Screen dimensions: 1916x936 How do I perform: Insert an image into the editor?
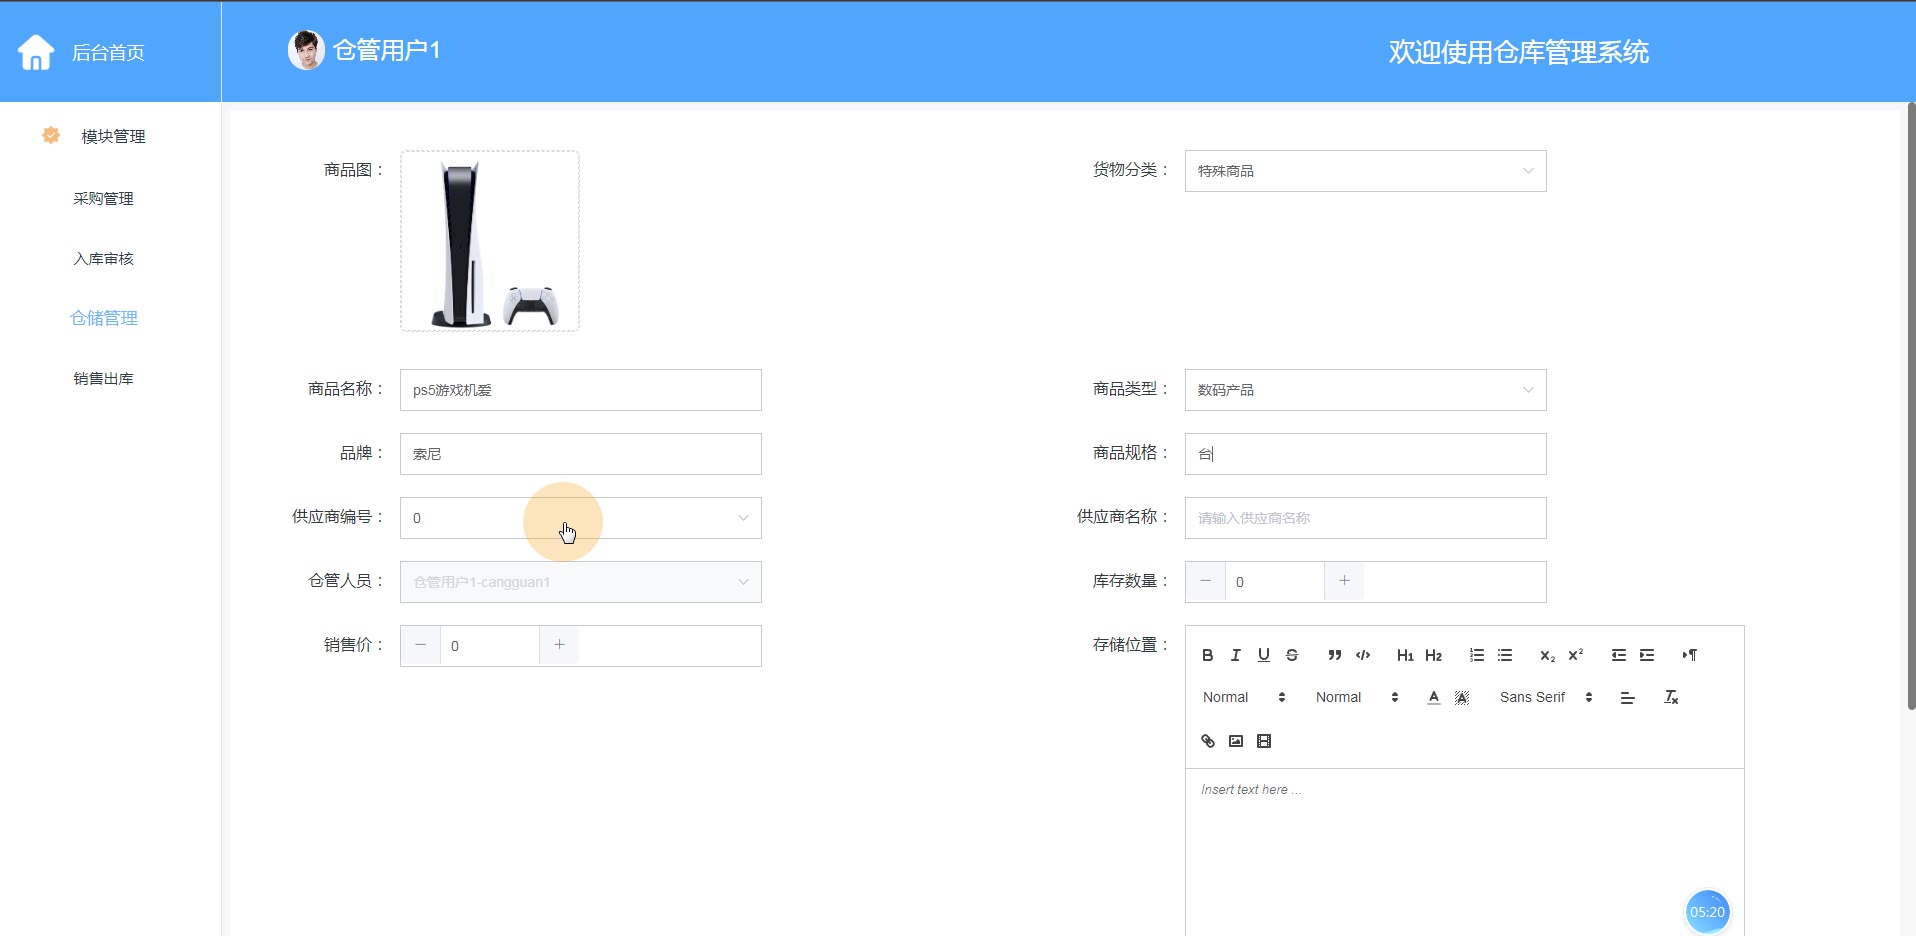(1235, 741)
